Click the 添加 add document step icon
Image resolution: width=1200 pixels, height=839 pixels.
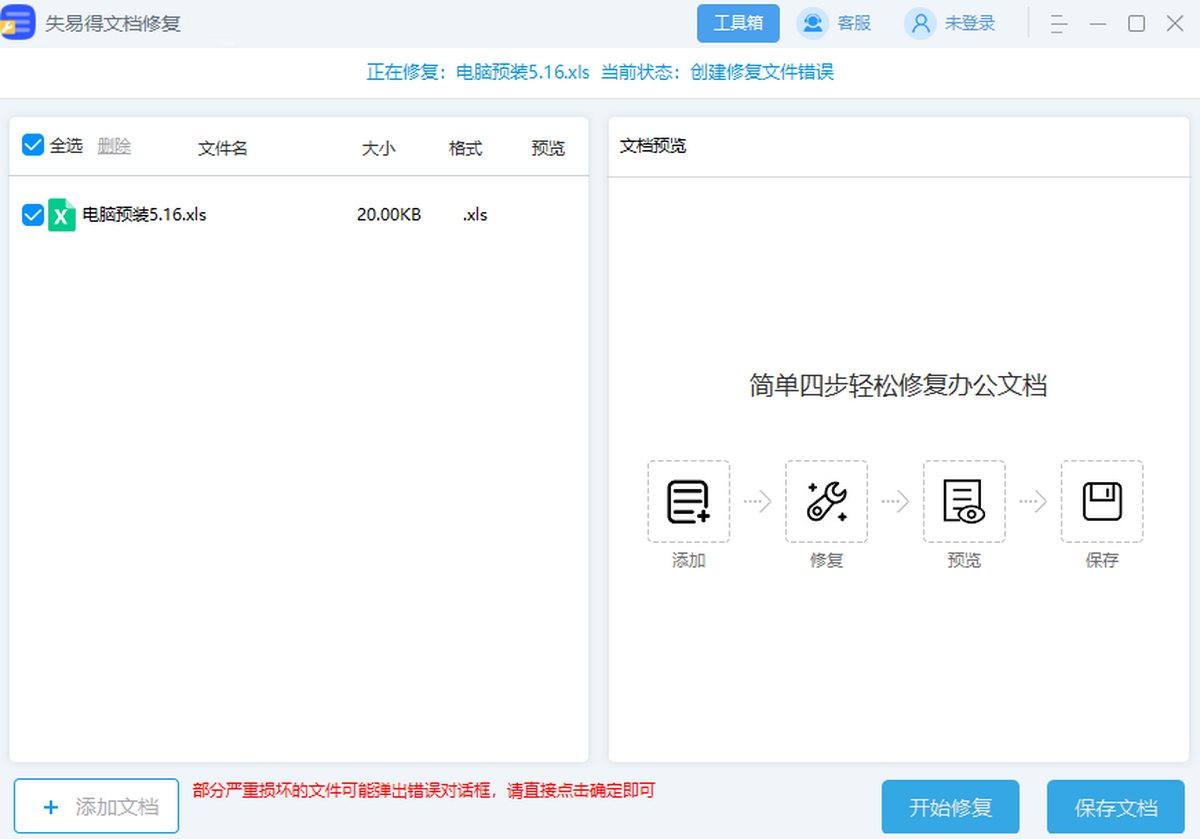689,501
